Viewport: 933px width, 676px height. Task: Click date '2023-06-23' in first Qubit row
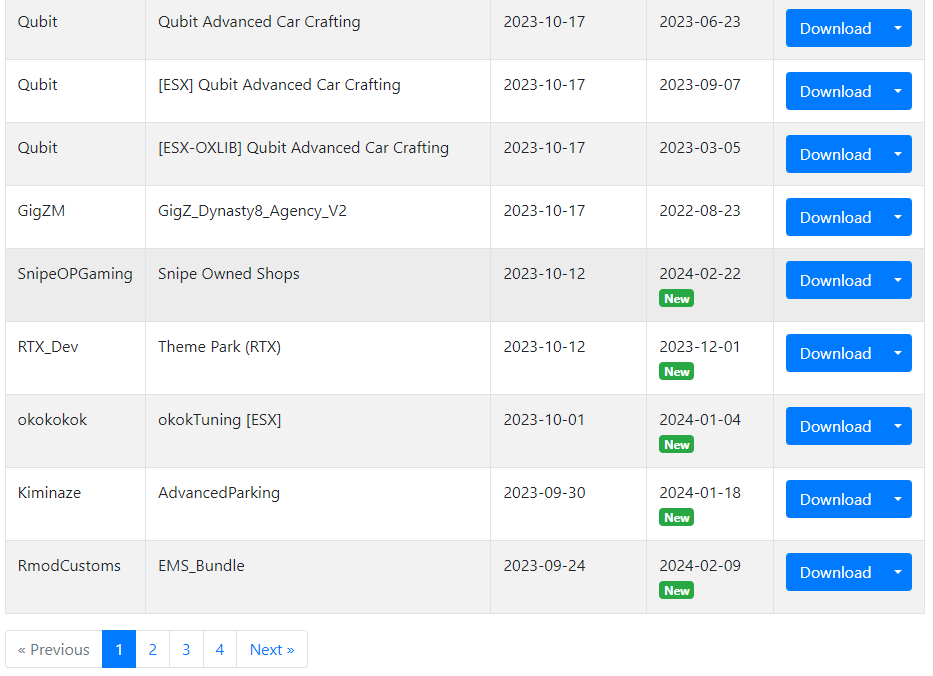click(700, 21)
